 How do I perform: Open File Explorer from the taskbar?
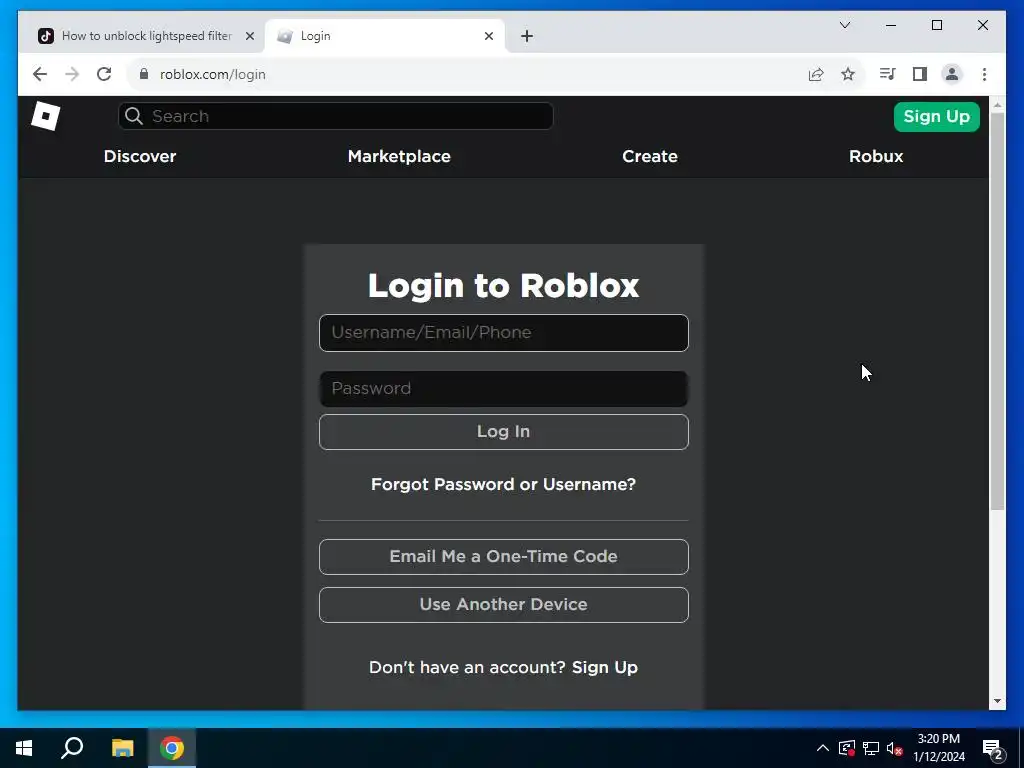click(122, 748)
